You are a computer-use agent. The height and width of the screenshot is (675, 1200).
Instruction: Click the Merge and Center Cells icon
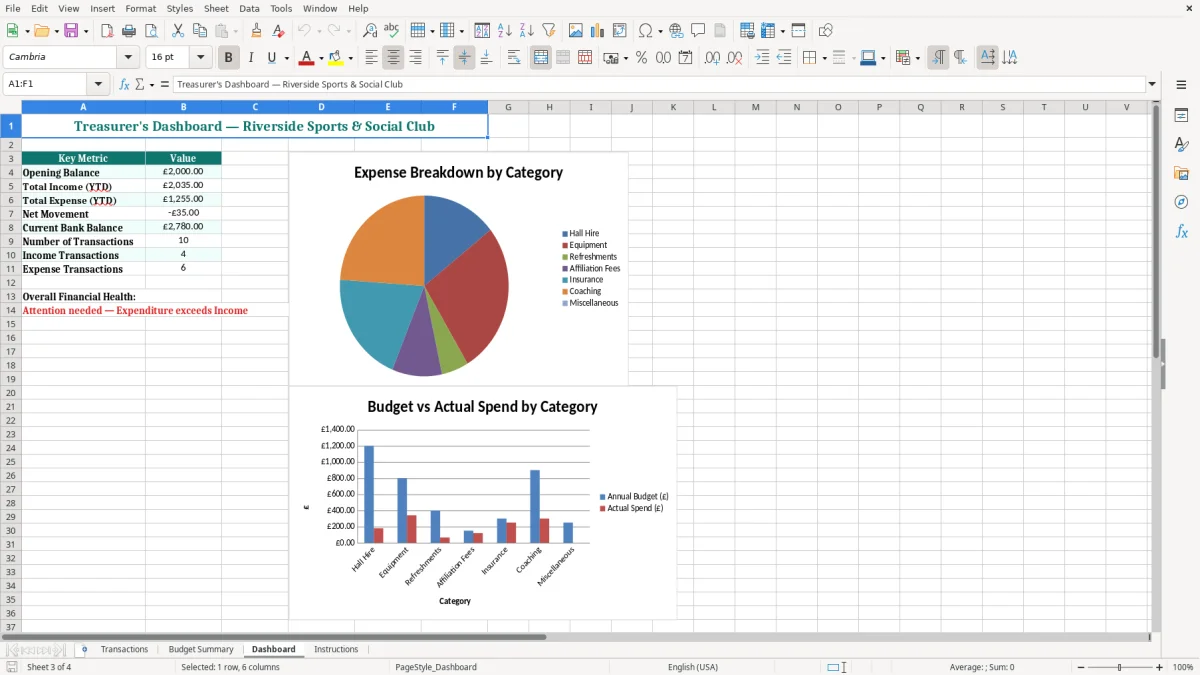pos(541,58)
